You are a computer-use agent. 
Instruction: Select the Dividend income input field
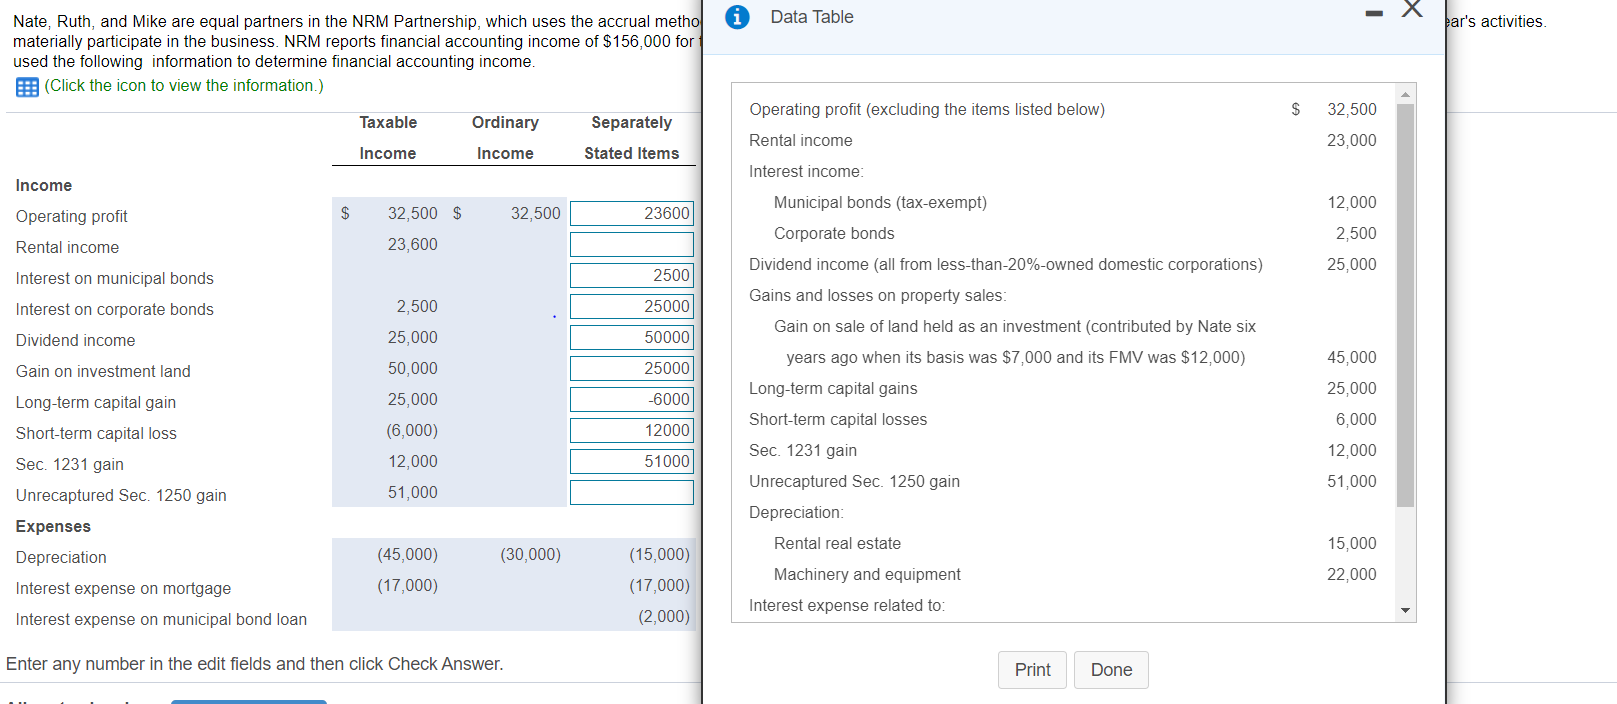click(632, 337)
